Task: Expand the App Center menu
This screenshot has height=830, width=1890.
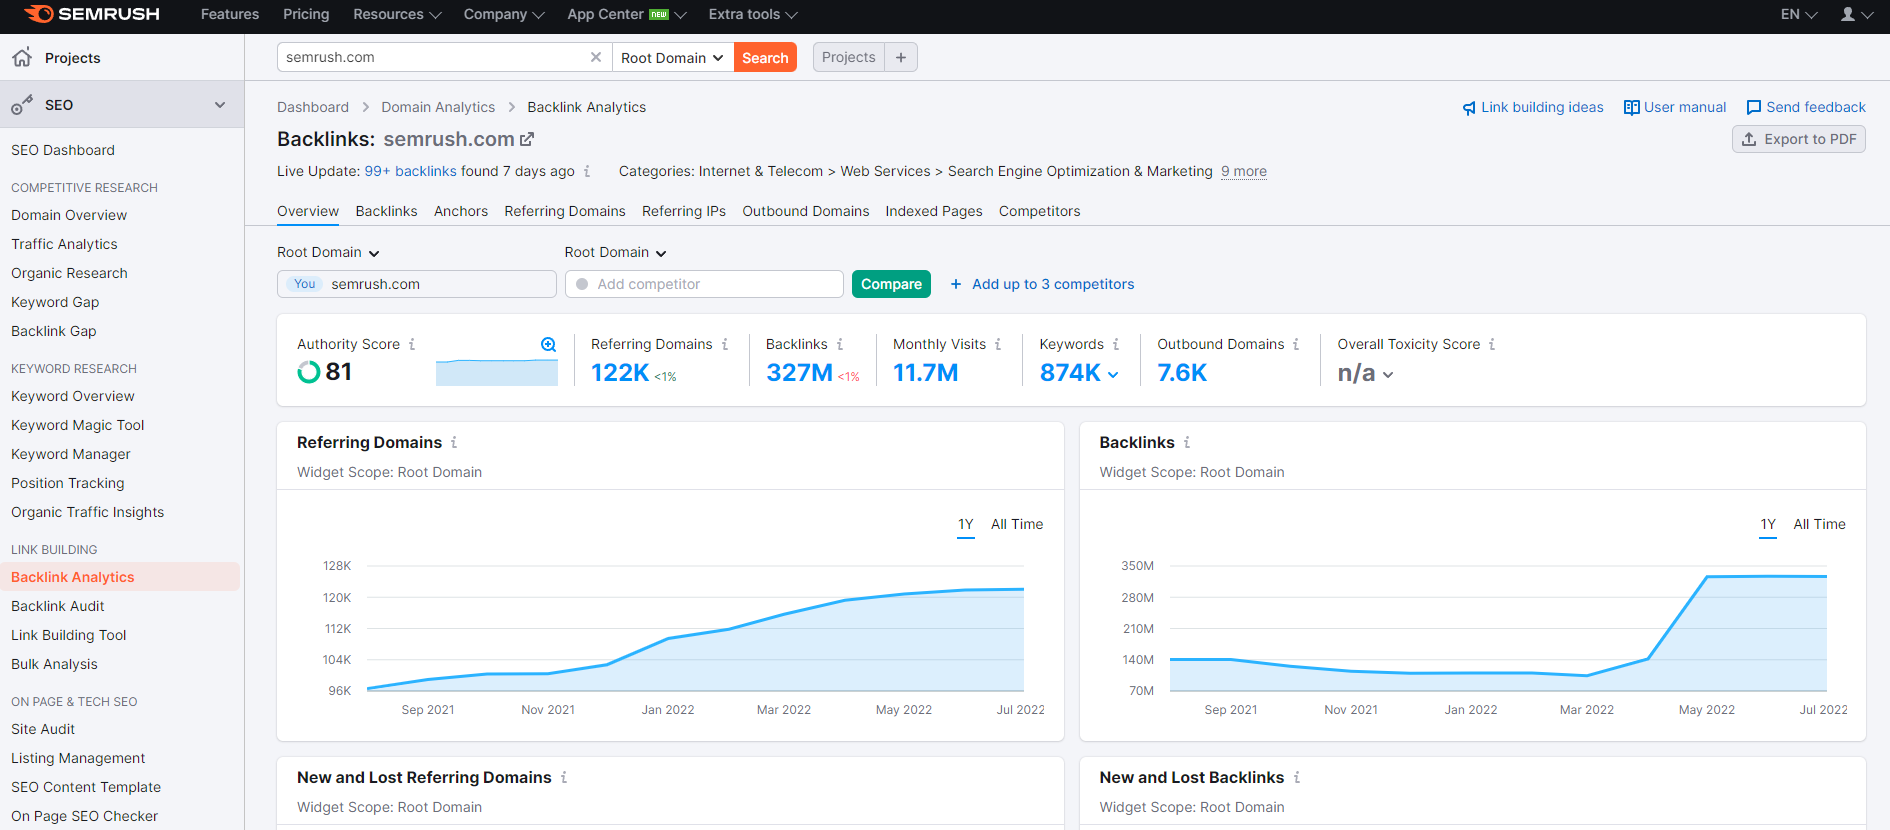Action: (627, 14)
